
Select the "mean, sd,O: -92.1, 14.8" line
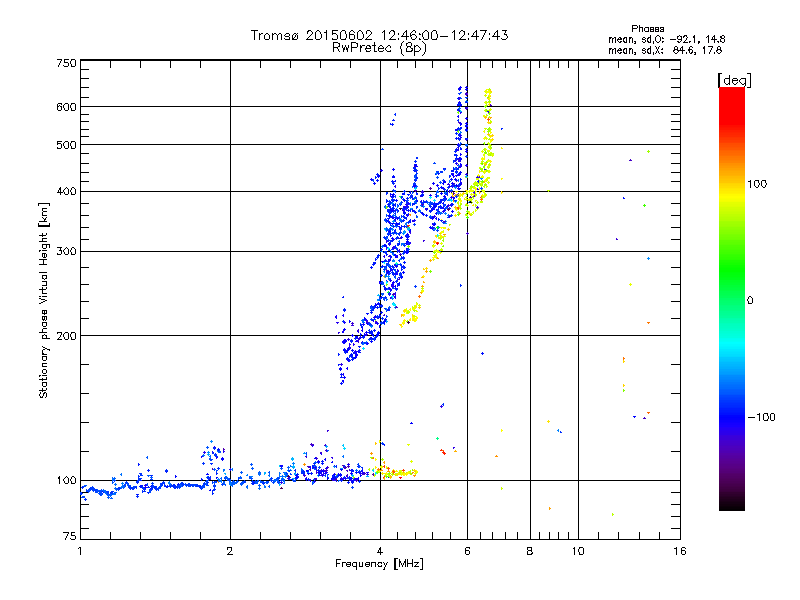[666, 39]
